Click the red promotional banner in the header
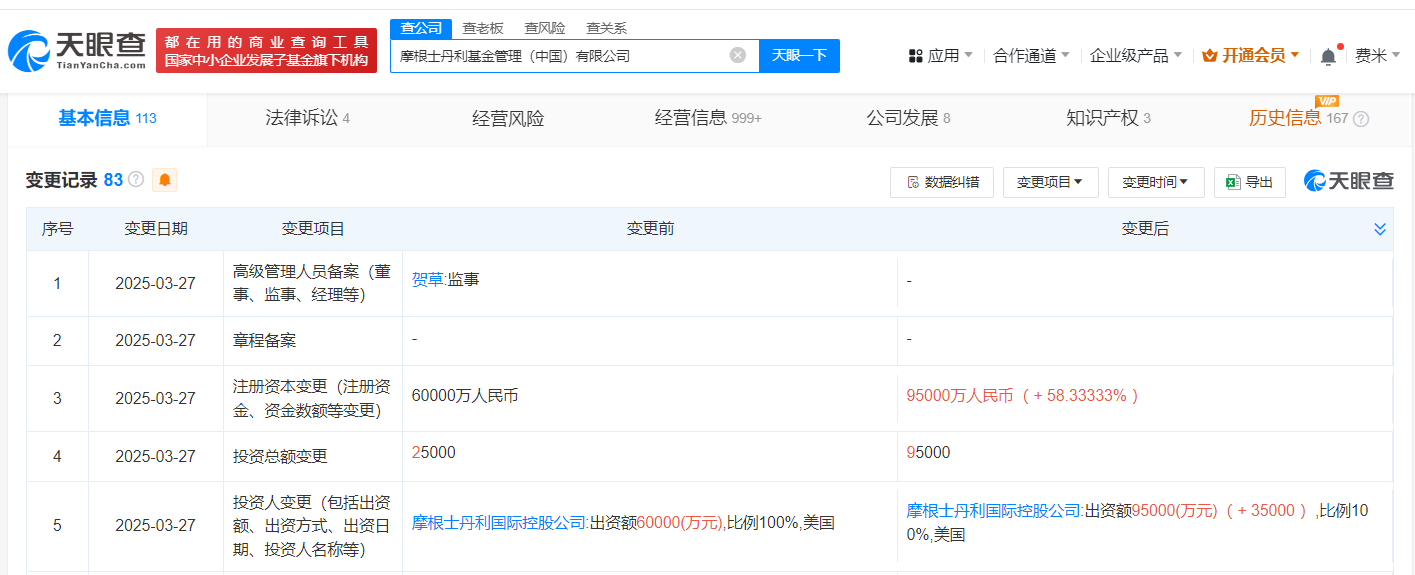The height and width of the screenshot is (575, 1415). click(267, 51)
